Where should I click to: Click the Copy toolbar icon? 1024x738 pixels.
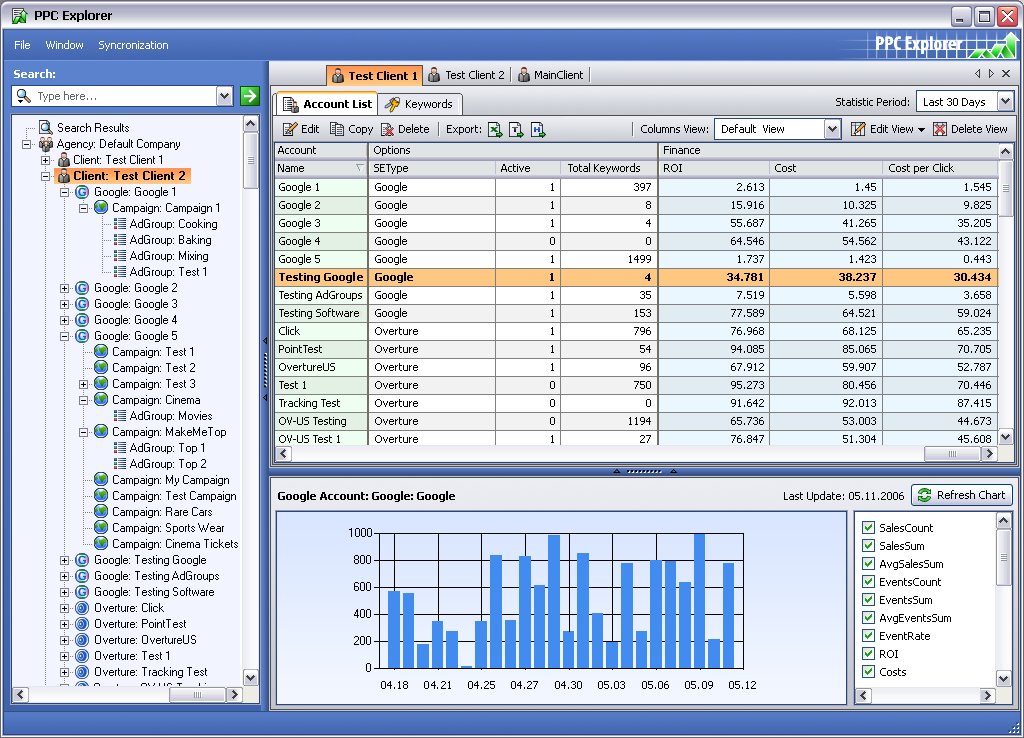pos(336,129)
